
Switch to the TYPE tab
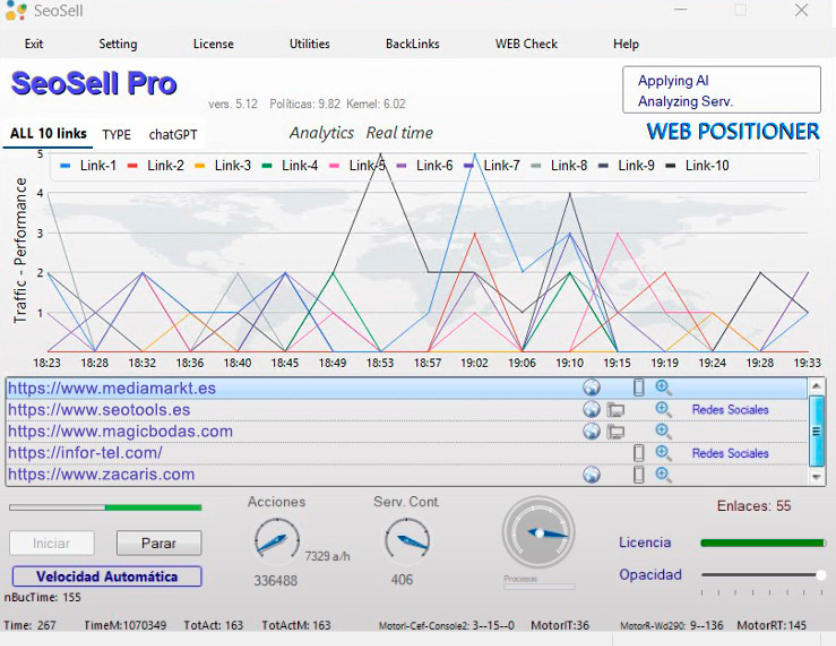point(116,134)
